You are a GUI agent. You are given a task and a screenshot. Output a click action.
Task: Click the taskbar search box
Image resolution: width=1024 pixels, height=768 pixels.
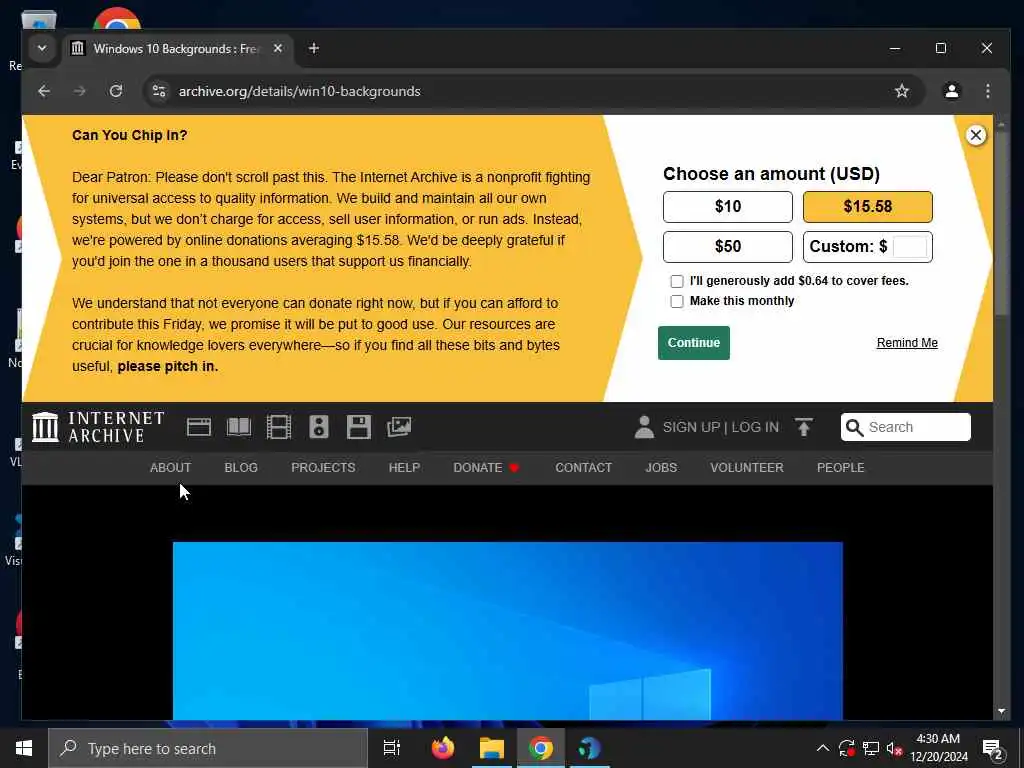click(208, 748)
